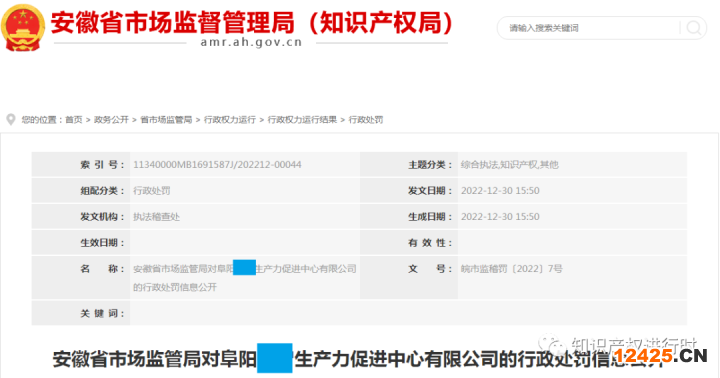The width and height of the screenshot is (720, 378).
Task: Open 行政权力运行结果 breadcrumb link
Action: tap(302, 120)
